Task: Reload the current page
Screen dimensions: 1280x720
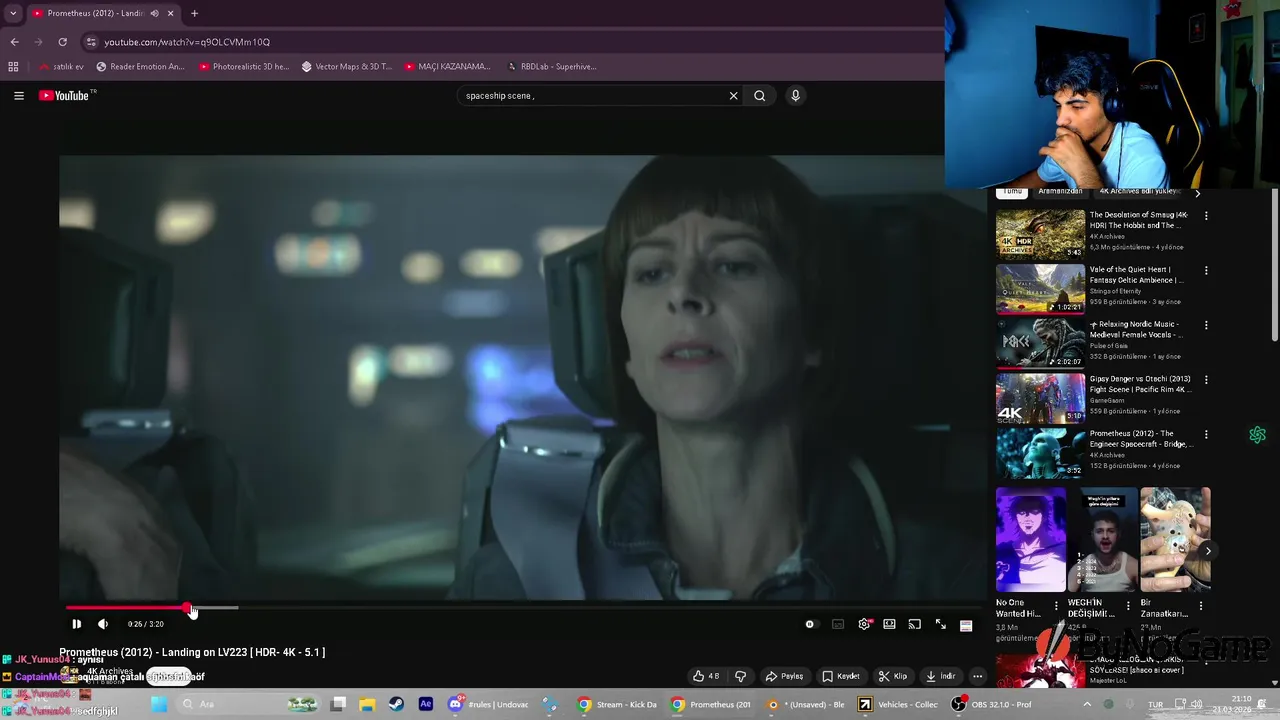Action: click(62, 42)
